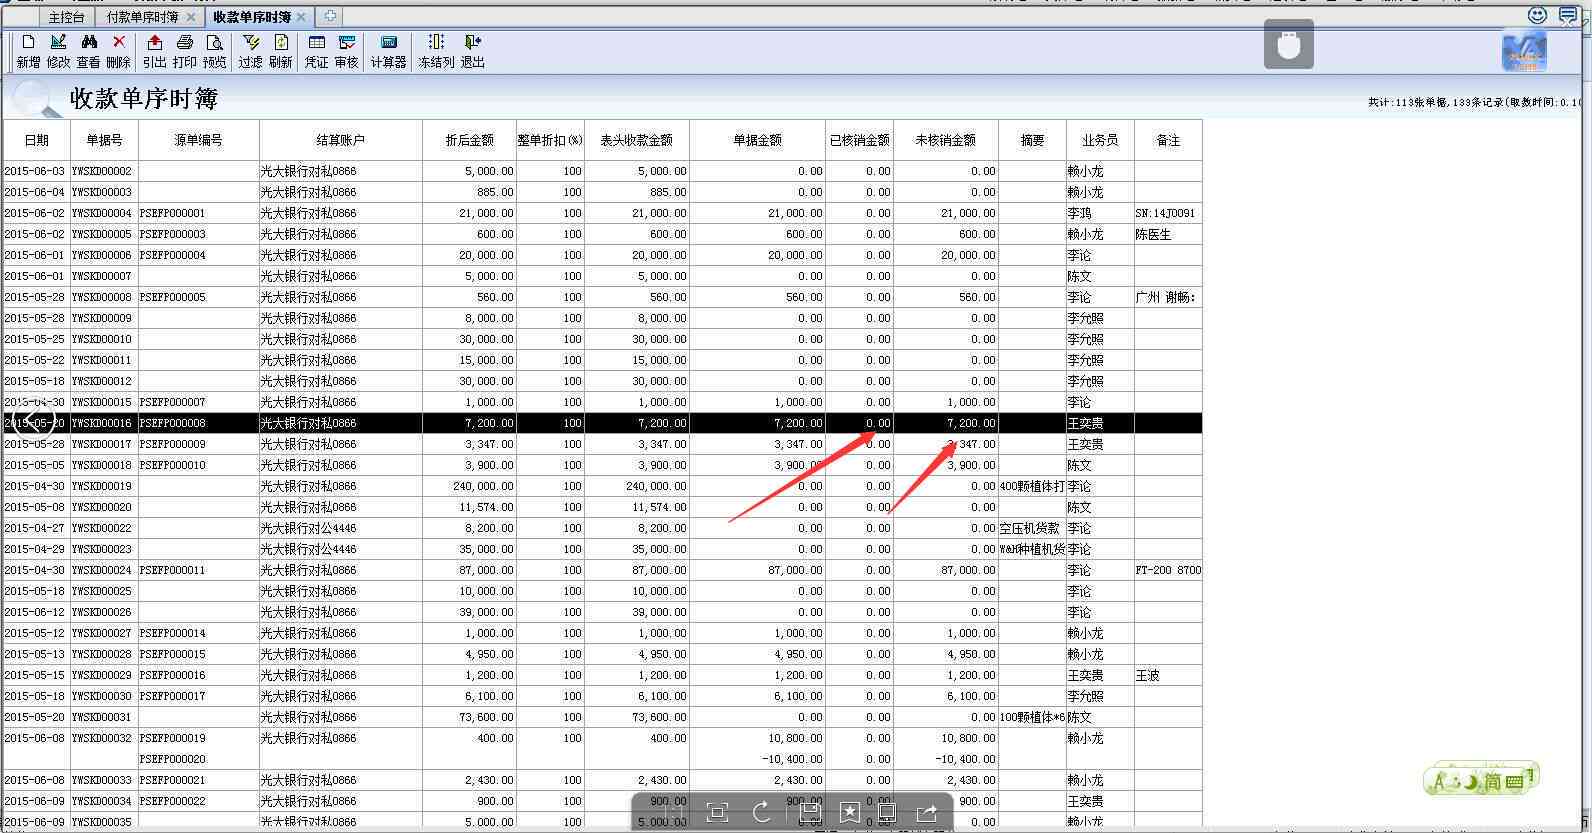Screen dimensions: 1592x833
Task: Click the 退出 (exit) door icon
Action: 473,50
